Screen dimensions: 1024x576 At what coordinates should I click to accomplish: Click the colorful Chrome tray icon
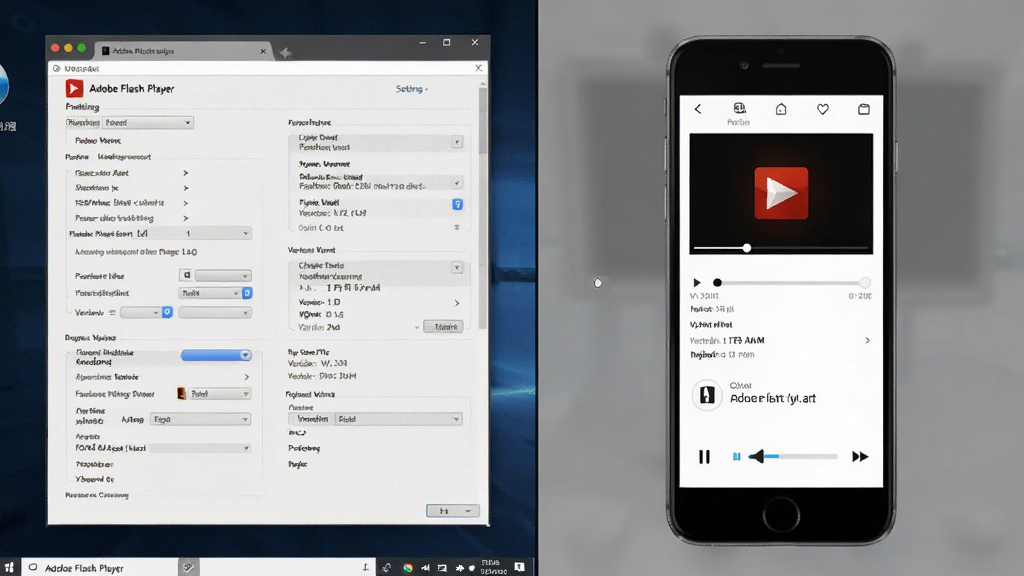(x=408, y=568)
